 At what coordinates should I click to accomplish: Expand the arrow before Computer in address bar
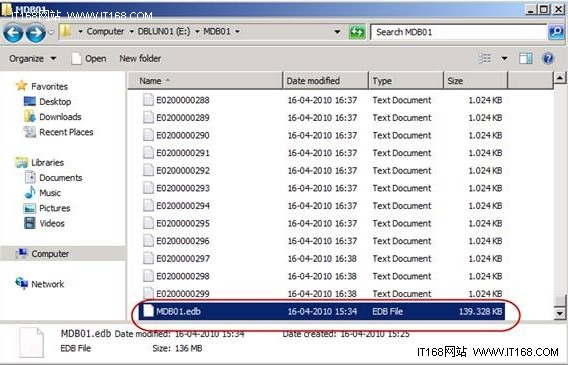pyautogui.click(x=80, y=32)
